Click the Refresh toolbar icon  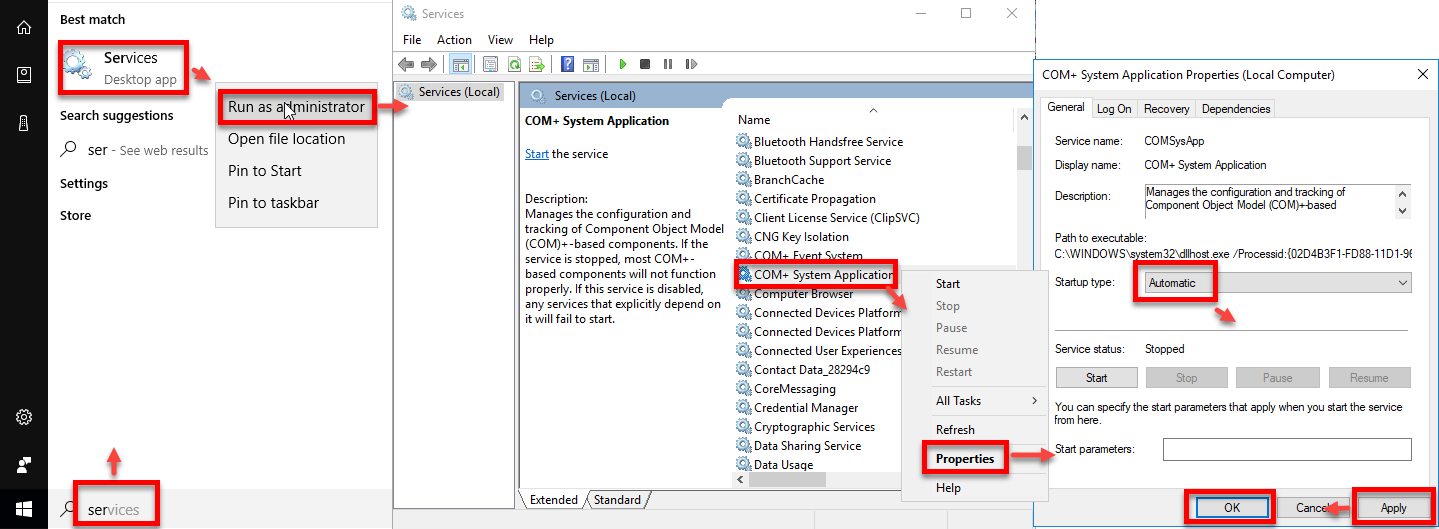pyautogui.click(x=514, y=64)
